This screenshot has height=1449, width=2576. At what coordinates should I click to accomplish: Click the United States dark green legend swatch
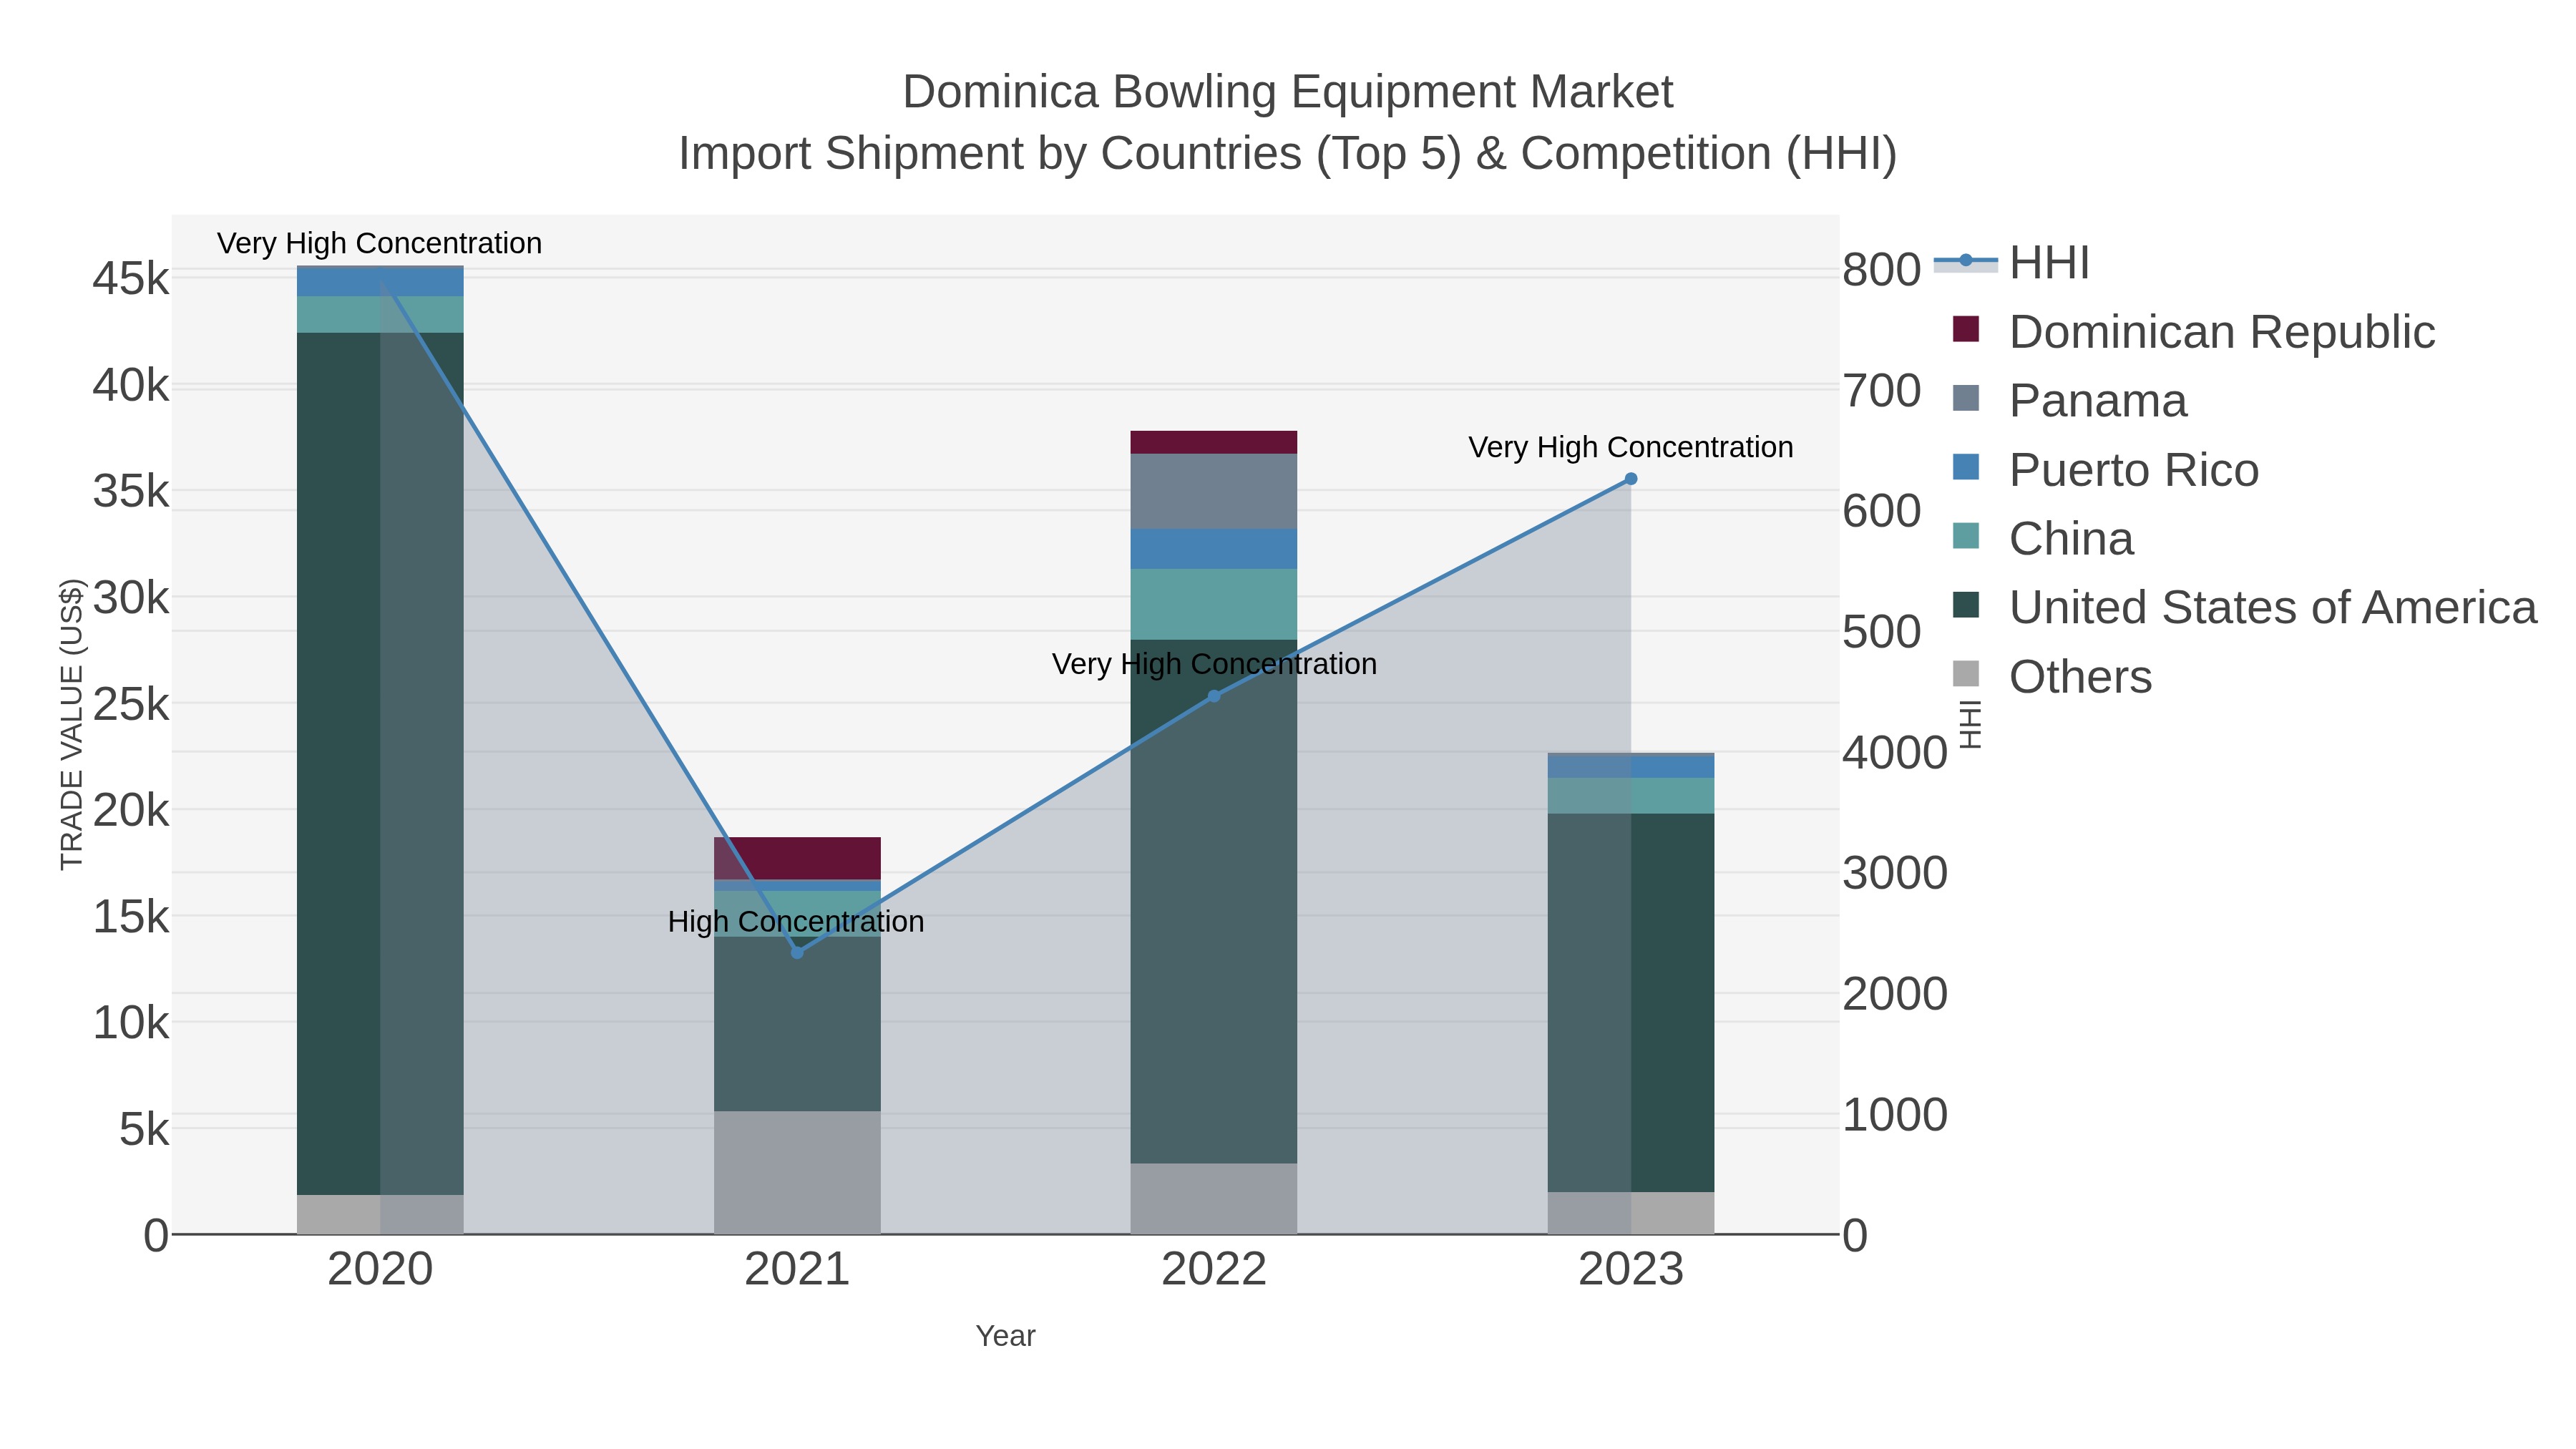point(1966,605)
